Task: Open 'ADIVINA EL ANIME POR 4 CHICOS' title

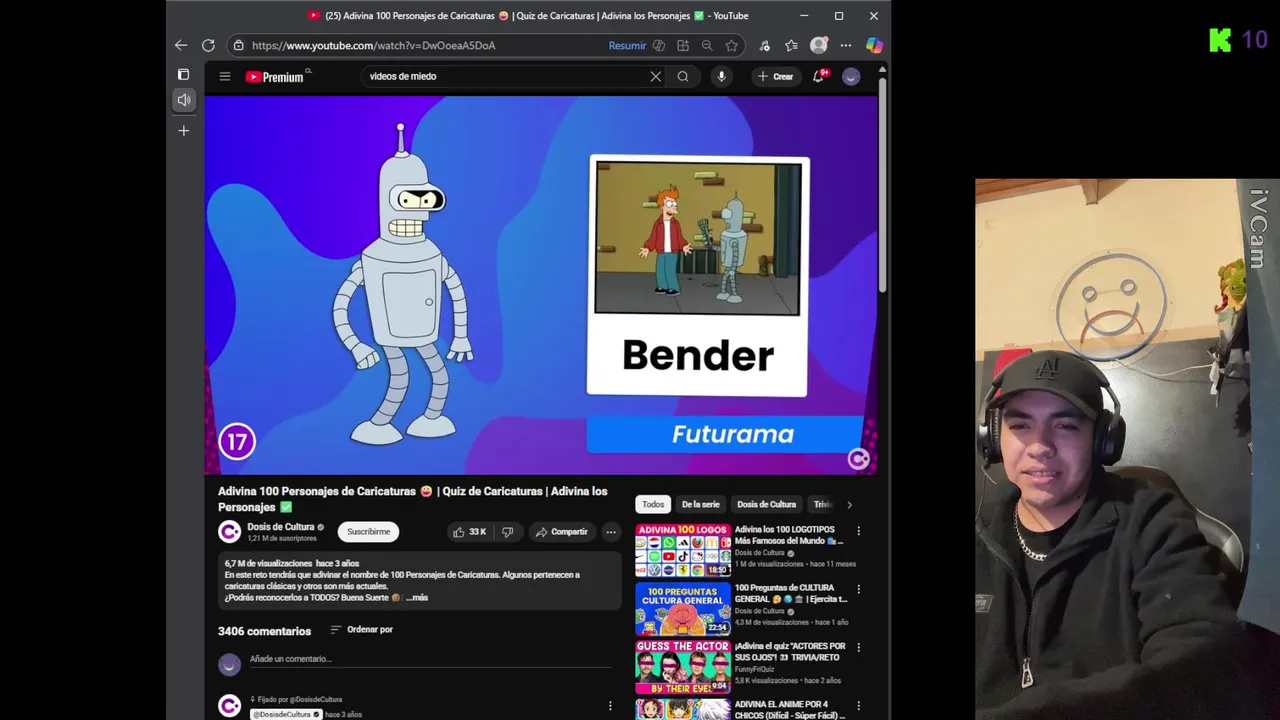Action: tap(788, 710)
